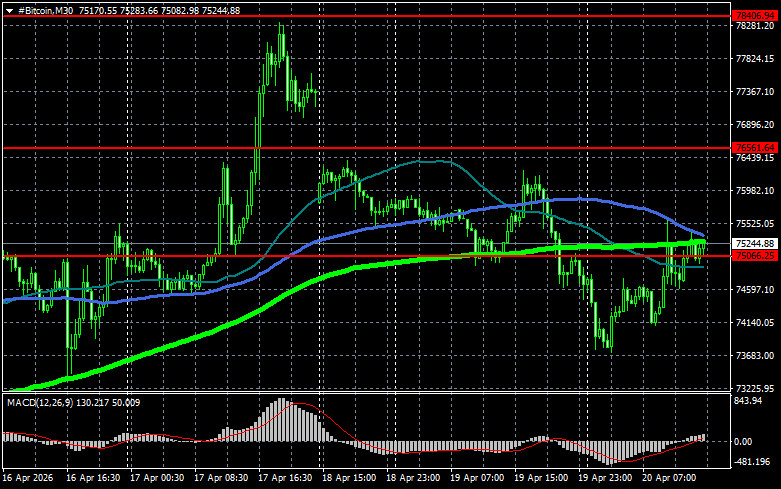Click the MACD zero level 0.00 label
Screen dimensions: 781x489
pos(743,442)
